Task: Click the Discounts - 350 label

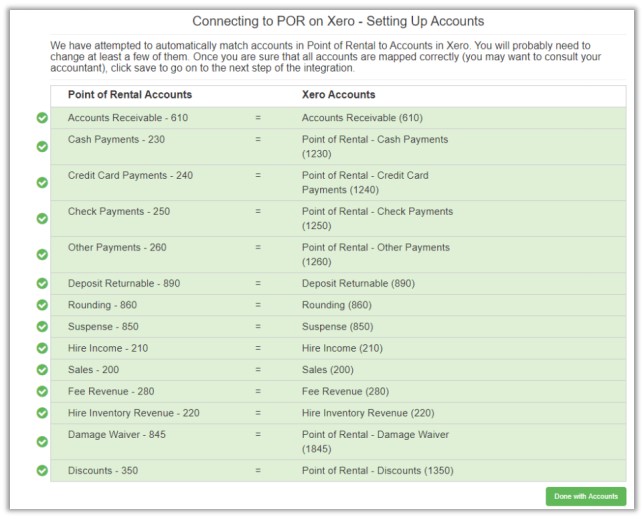Action: (103, 471)
